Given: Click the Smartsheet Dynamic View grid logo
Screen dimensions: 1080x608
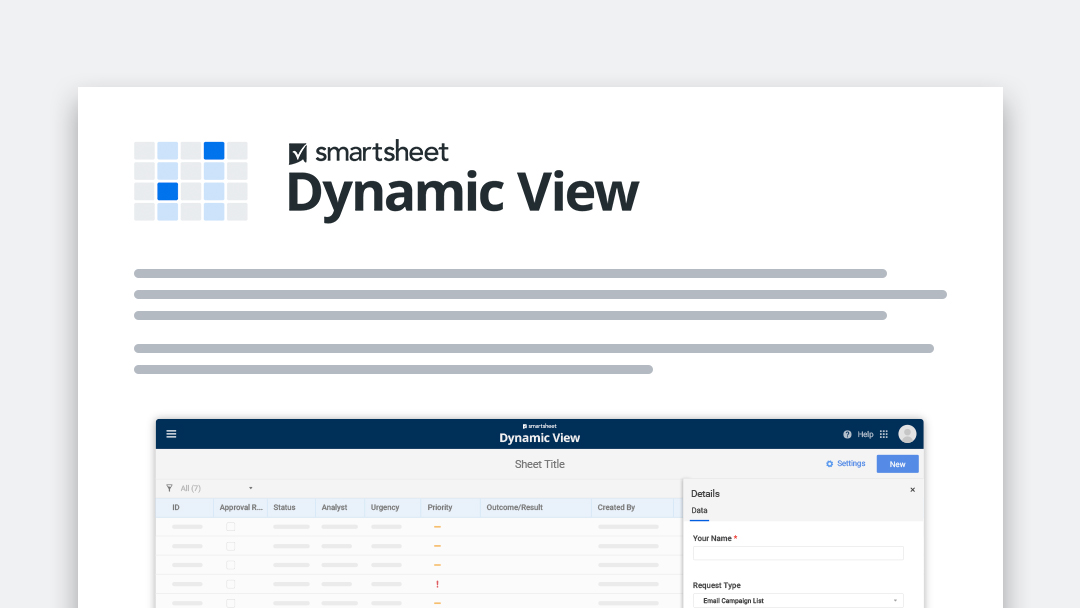Looking at the screenshot, I should click(191, 181).
